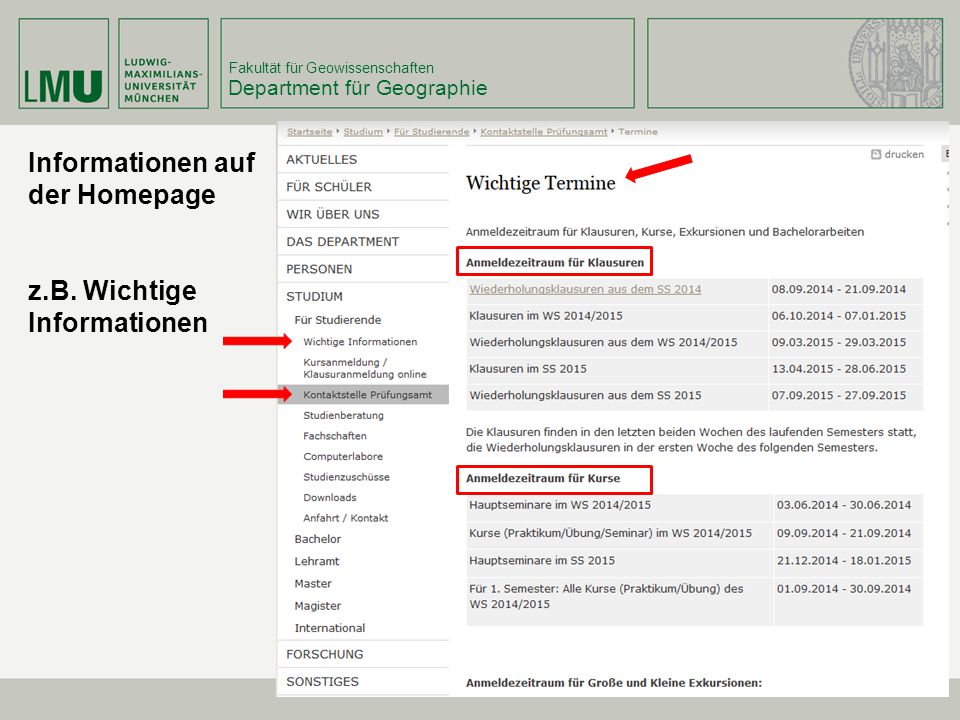960x720 pixels.
Task: Open Studienberatung in the sidebar
Action: [x=343, y=415]
